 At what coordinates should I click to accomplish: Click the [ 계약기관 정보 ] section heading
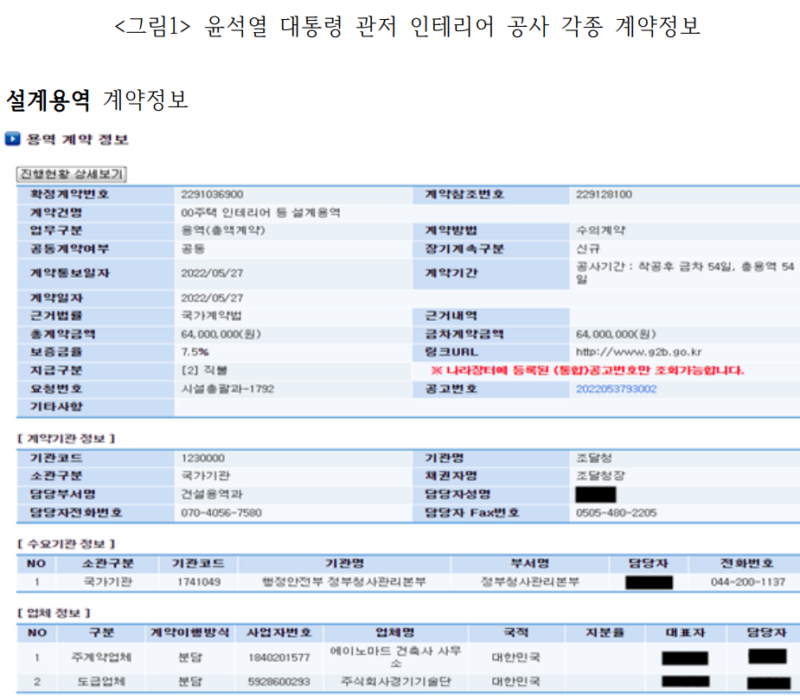(x=66, y=438)
